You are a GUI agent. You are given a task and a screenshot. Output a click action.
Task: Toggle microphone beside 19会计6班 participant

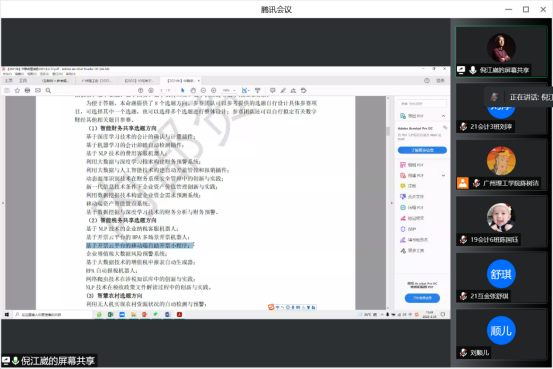pos(463,240)
